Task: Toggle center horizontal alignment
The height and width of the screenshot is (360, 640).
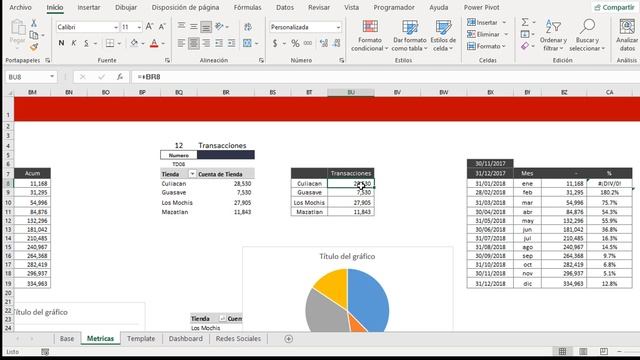Action: coord(194,43)
